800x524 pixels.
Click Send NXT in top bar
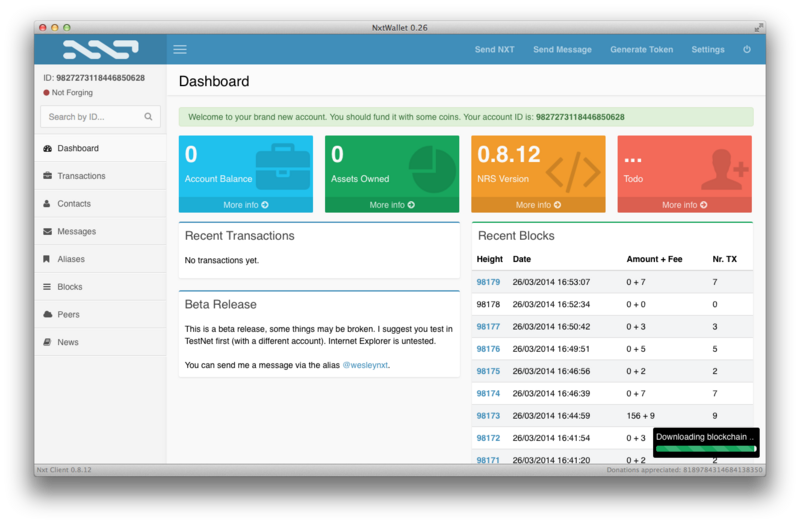click(x=494, y=49)
